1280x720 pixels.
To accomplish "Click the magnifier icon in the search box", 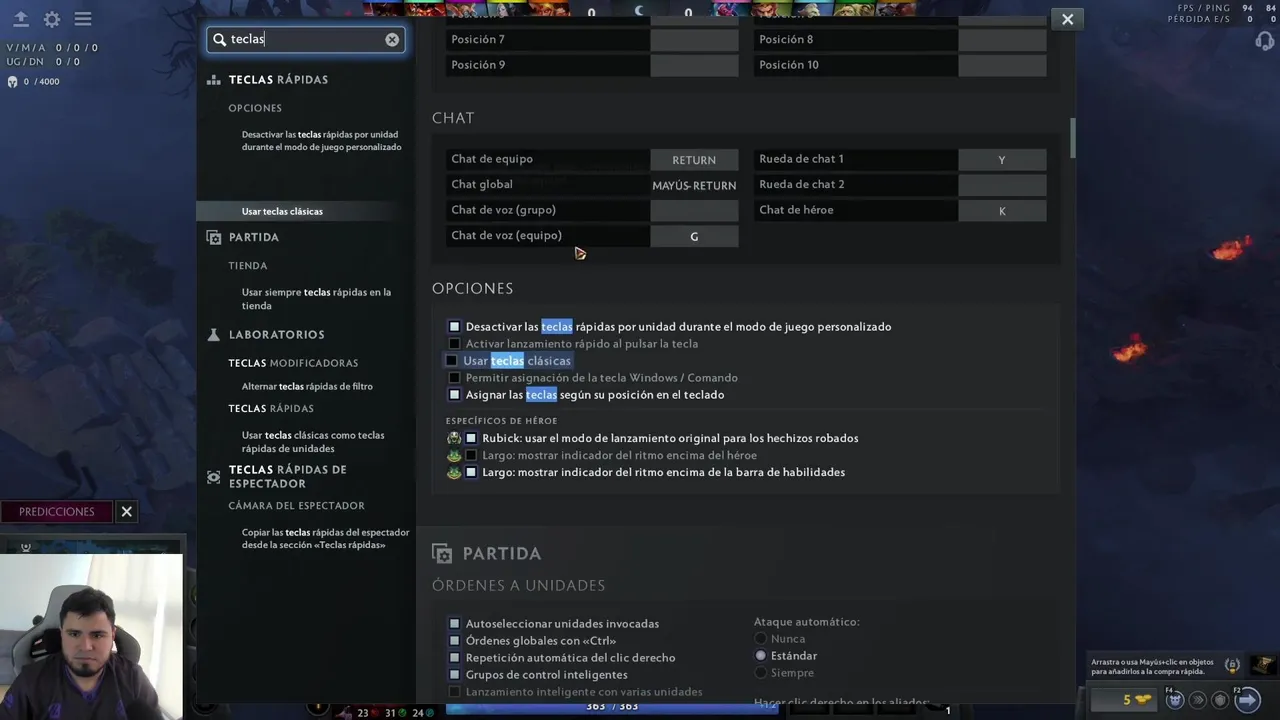I will click(x=219, y=40).
